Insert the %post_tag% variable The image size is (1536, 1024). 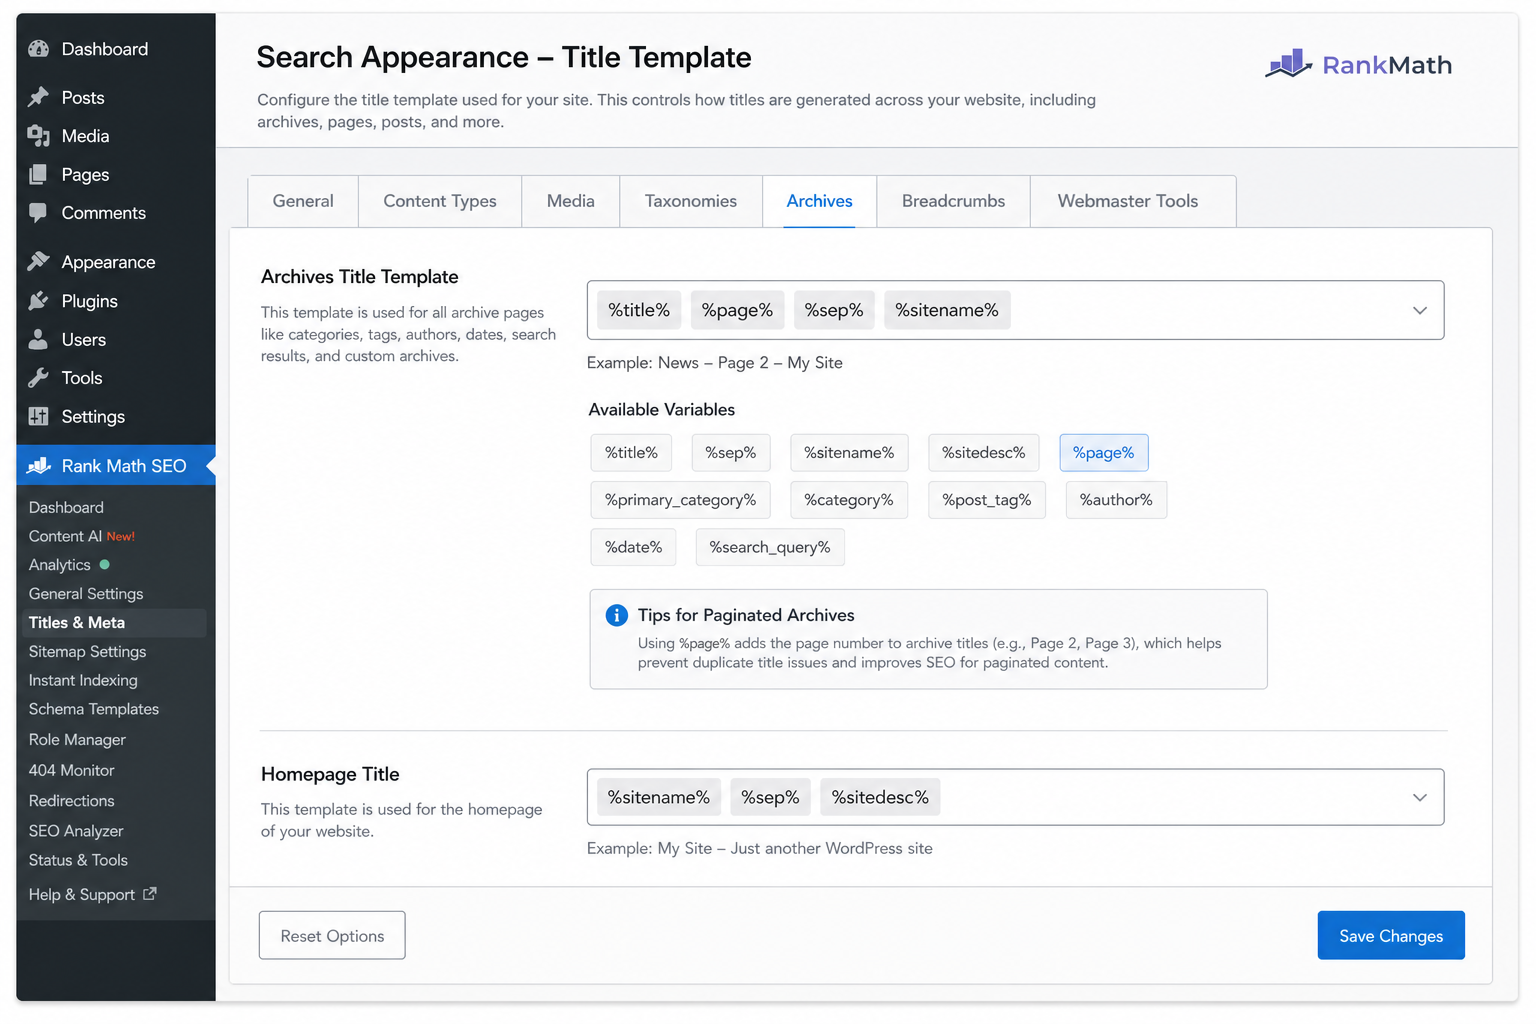coord(987,500)
